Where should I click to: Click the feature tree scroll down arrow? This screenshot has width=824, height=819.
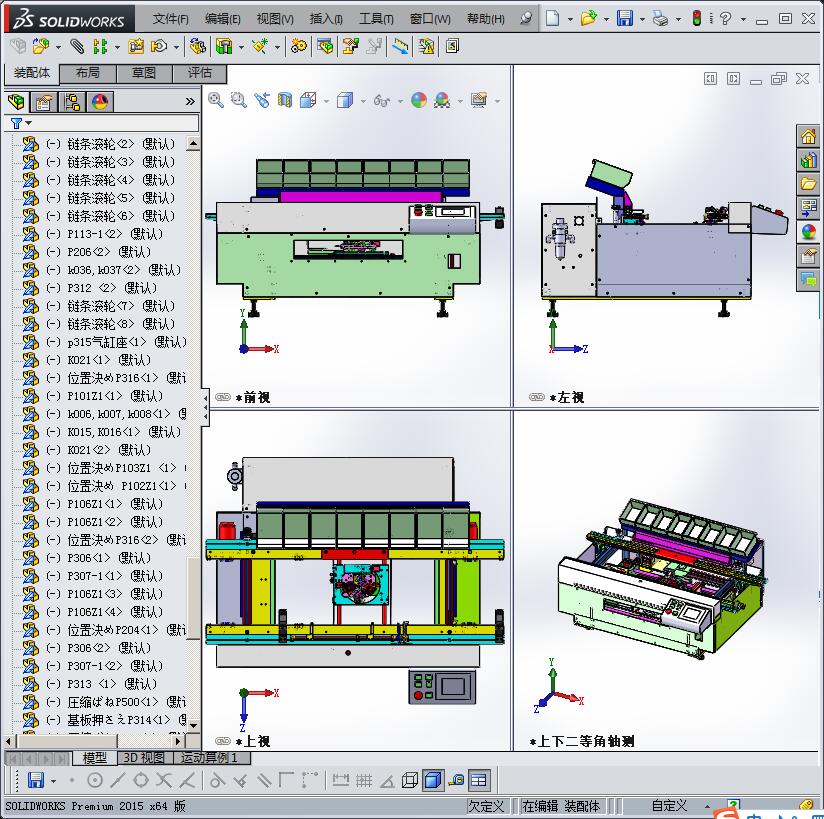click(193, 725)
